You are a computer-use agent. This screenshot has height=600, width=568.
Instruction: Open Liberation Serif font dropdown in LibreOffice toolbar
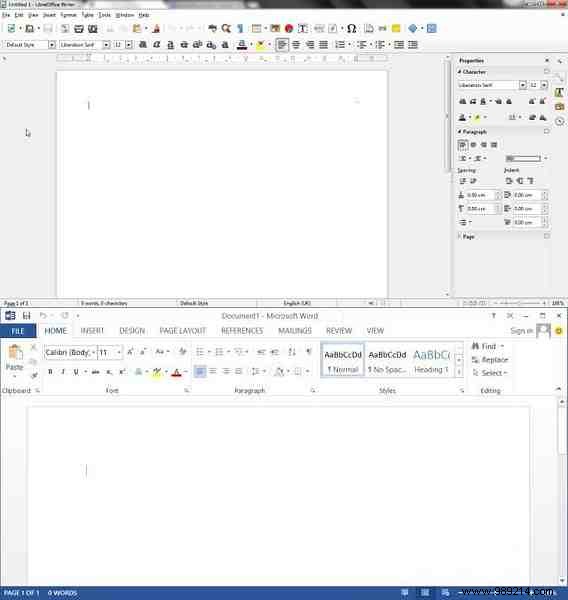pyautogui.click(x=106, y=45)
